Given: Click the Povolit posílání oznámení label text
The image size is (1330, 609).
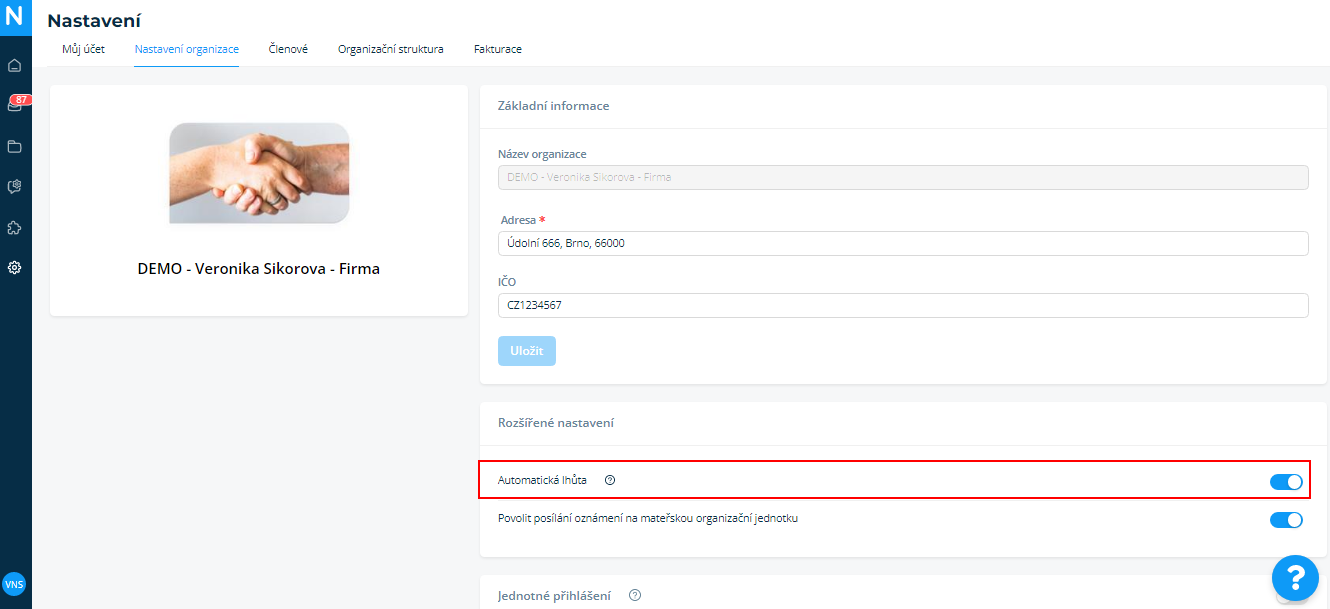Looking at the screenshot, I should click(648, 518).
